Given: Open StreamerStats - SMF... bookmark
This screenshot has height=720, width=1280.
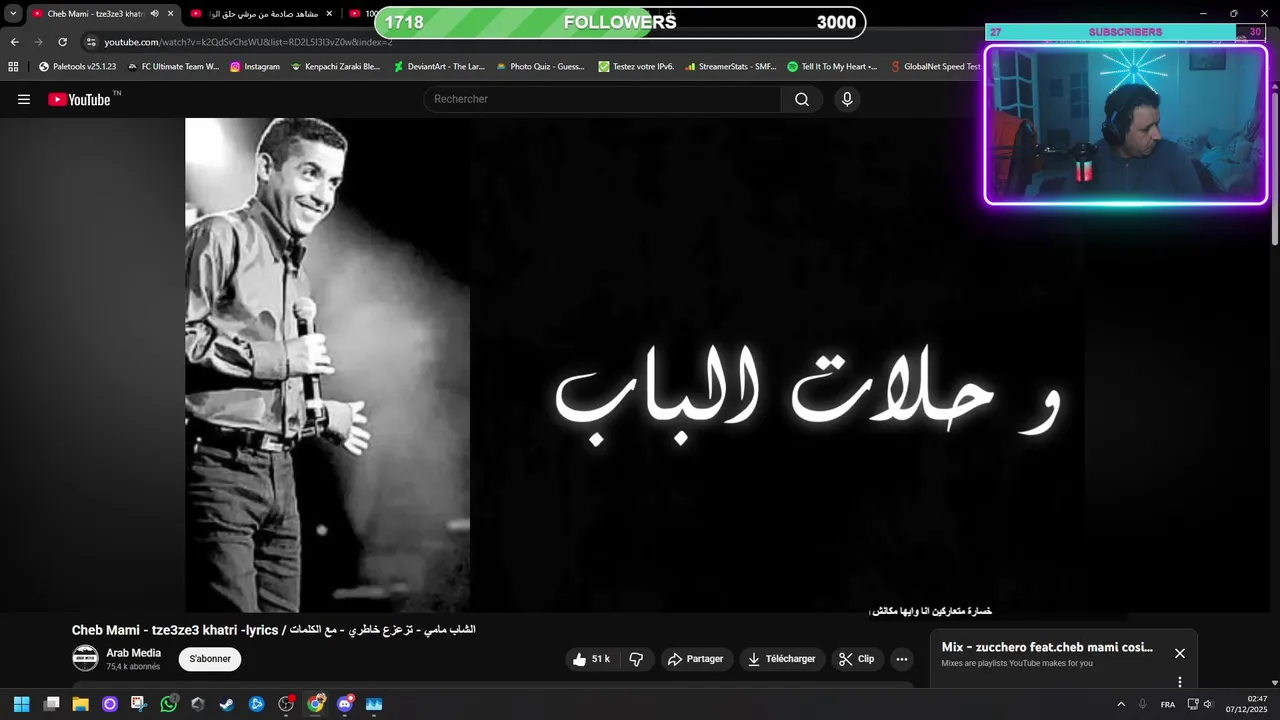Looking at the screenshot, I should coord(731,67).
